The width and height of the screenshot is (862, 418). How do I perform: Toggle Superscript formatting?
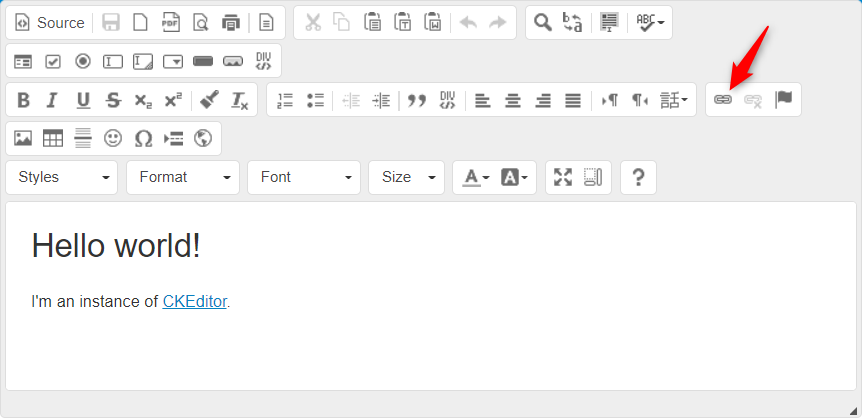[173, 100]
